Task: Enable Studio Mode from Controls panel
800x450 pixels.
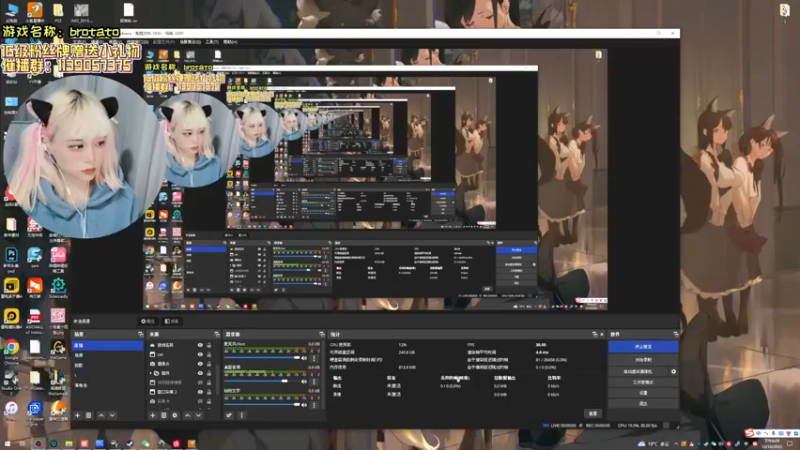Action: [643, 382]
